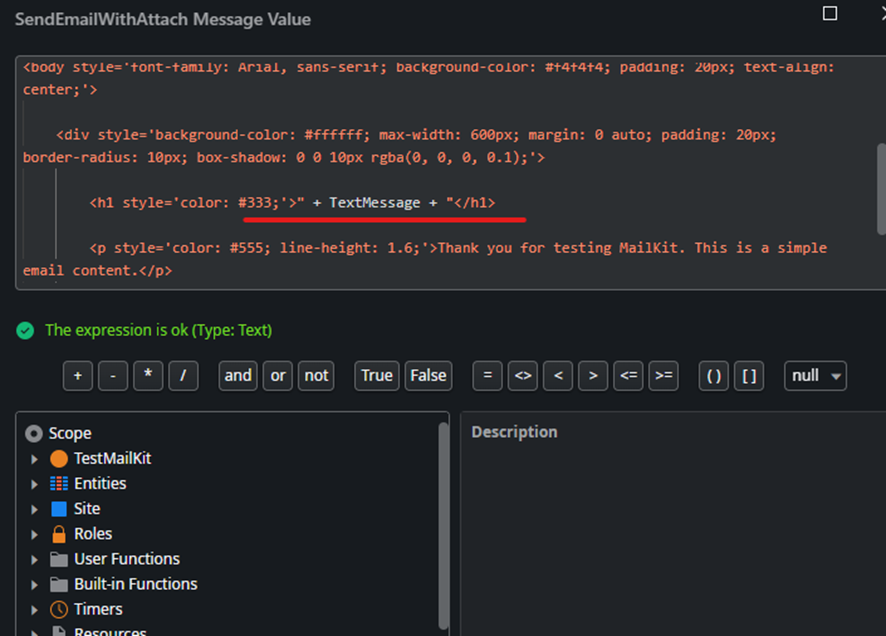Image resolution: width=886 pixels, height=636 pixels.
Task: Click the Scope target icon
Action: 36,433
